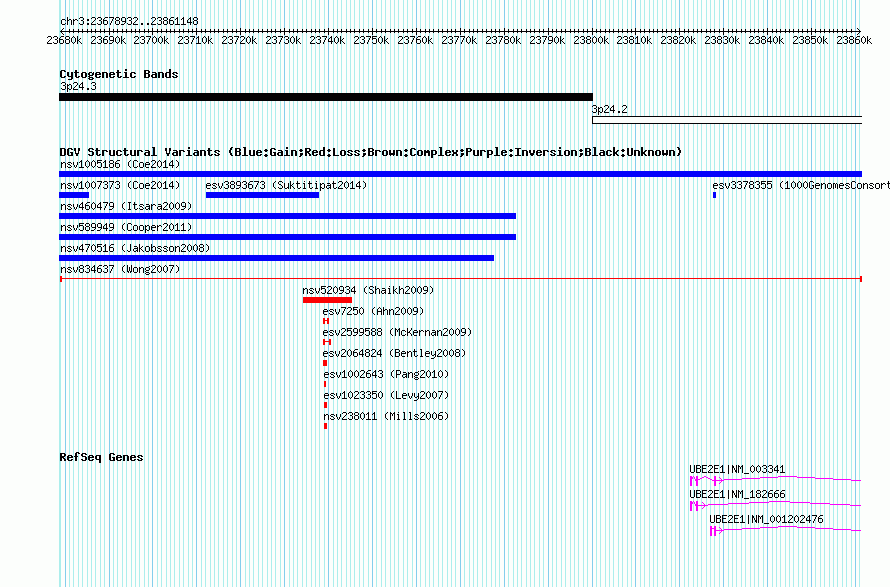Click the 23760k ruler tick label

(x=415, y=40)
